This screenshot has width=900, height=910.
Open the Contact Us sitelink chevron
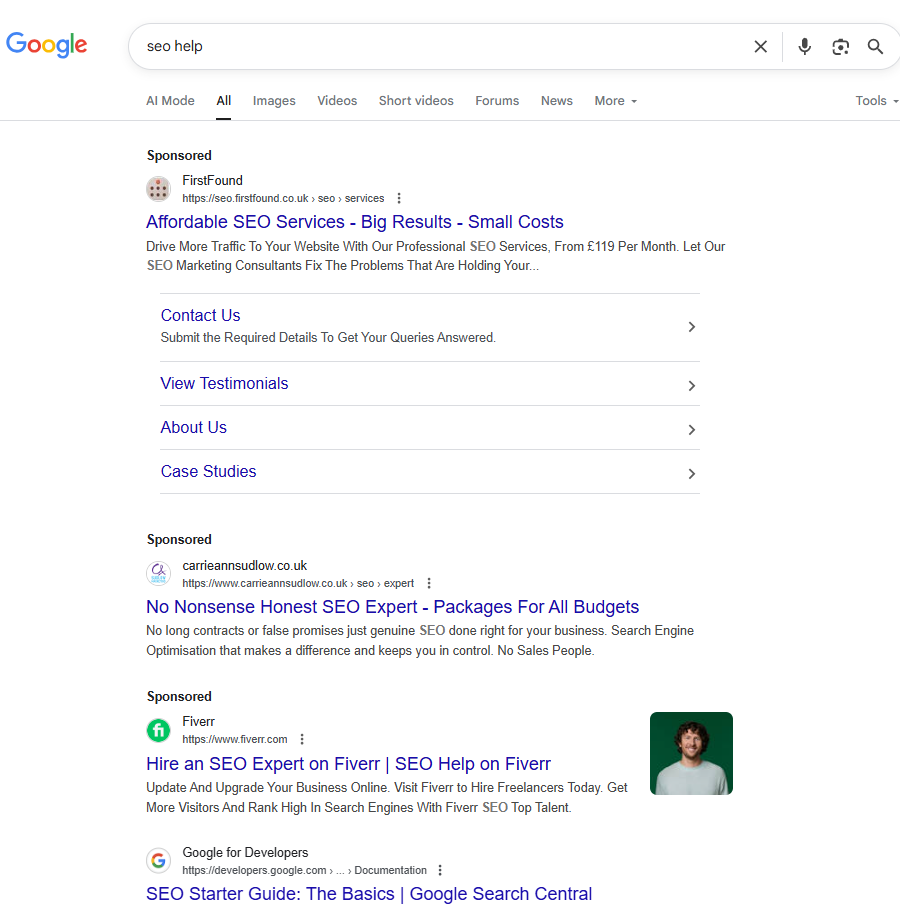[x=692, y=327]
